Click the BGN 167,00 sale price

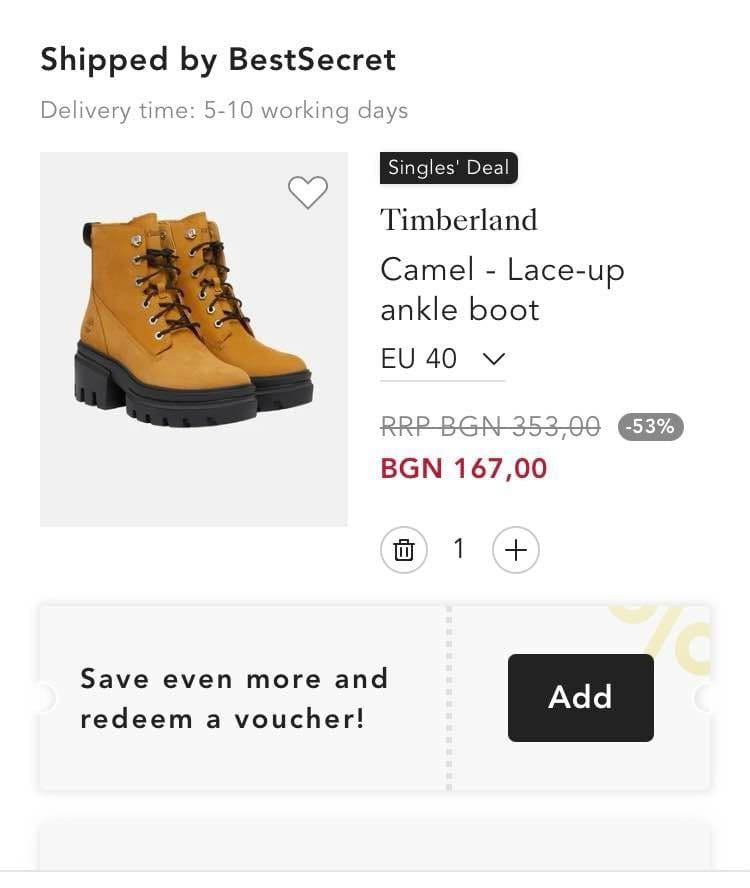click(464, 468)
